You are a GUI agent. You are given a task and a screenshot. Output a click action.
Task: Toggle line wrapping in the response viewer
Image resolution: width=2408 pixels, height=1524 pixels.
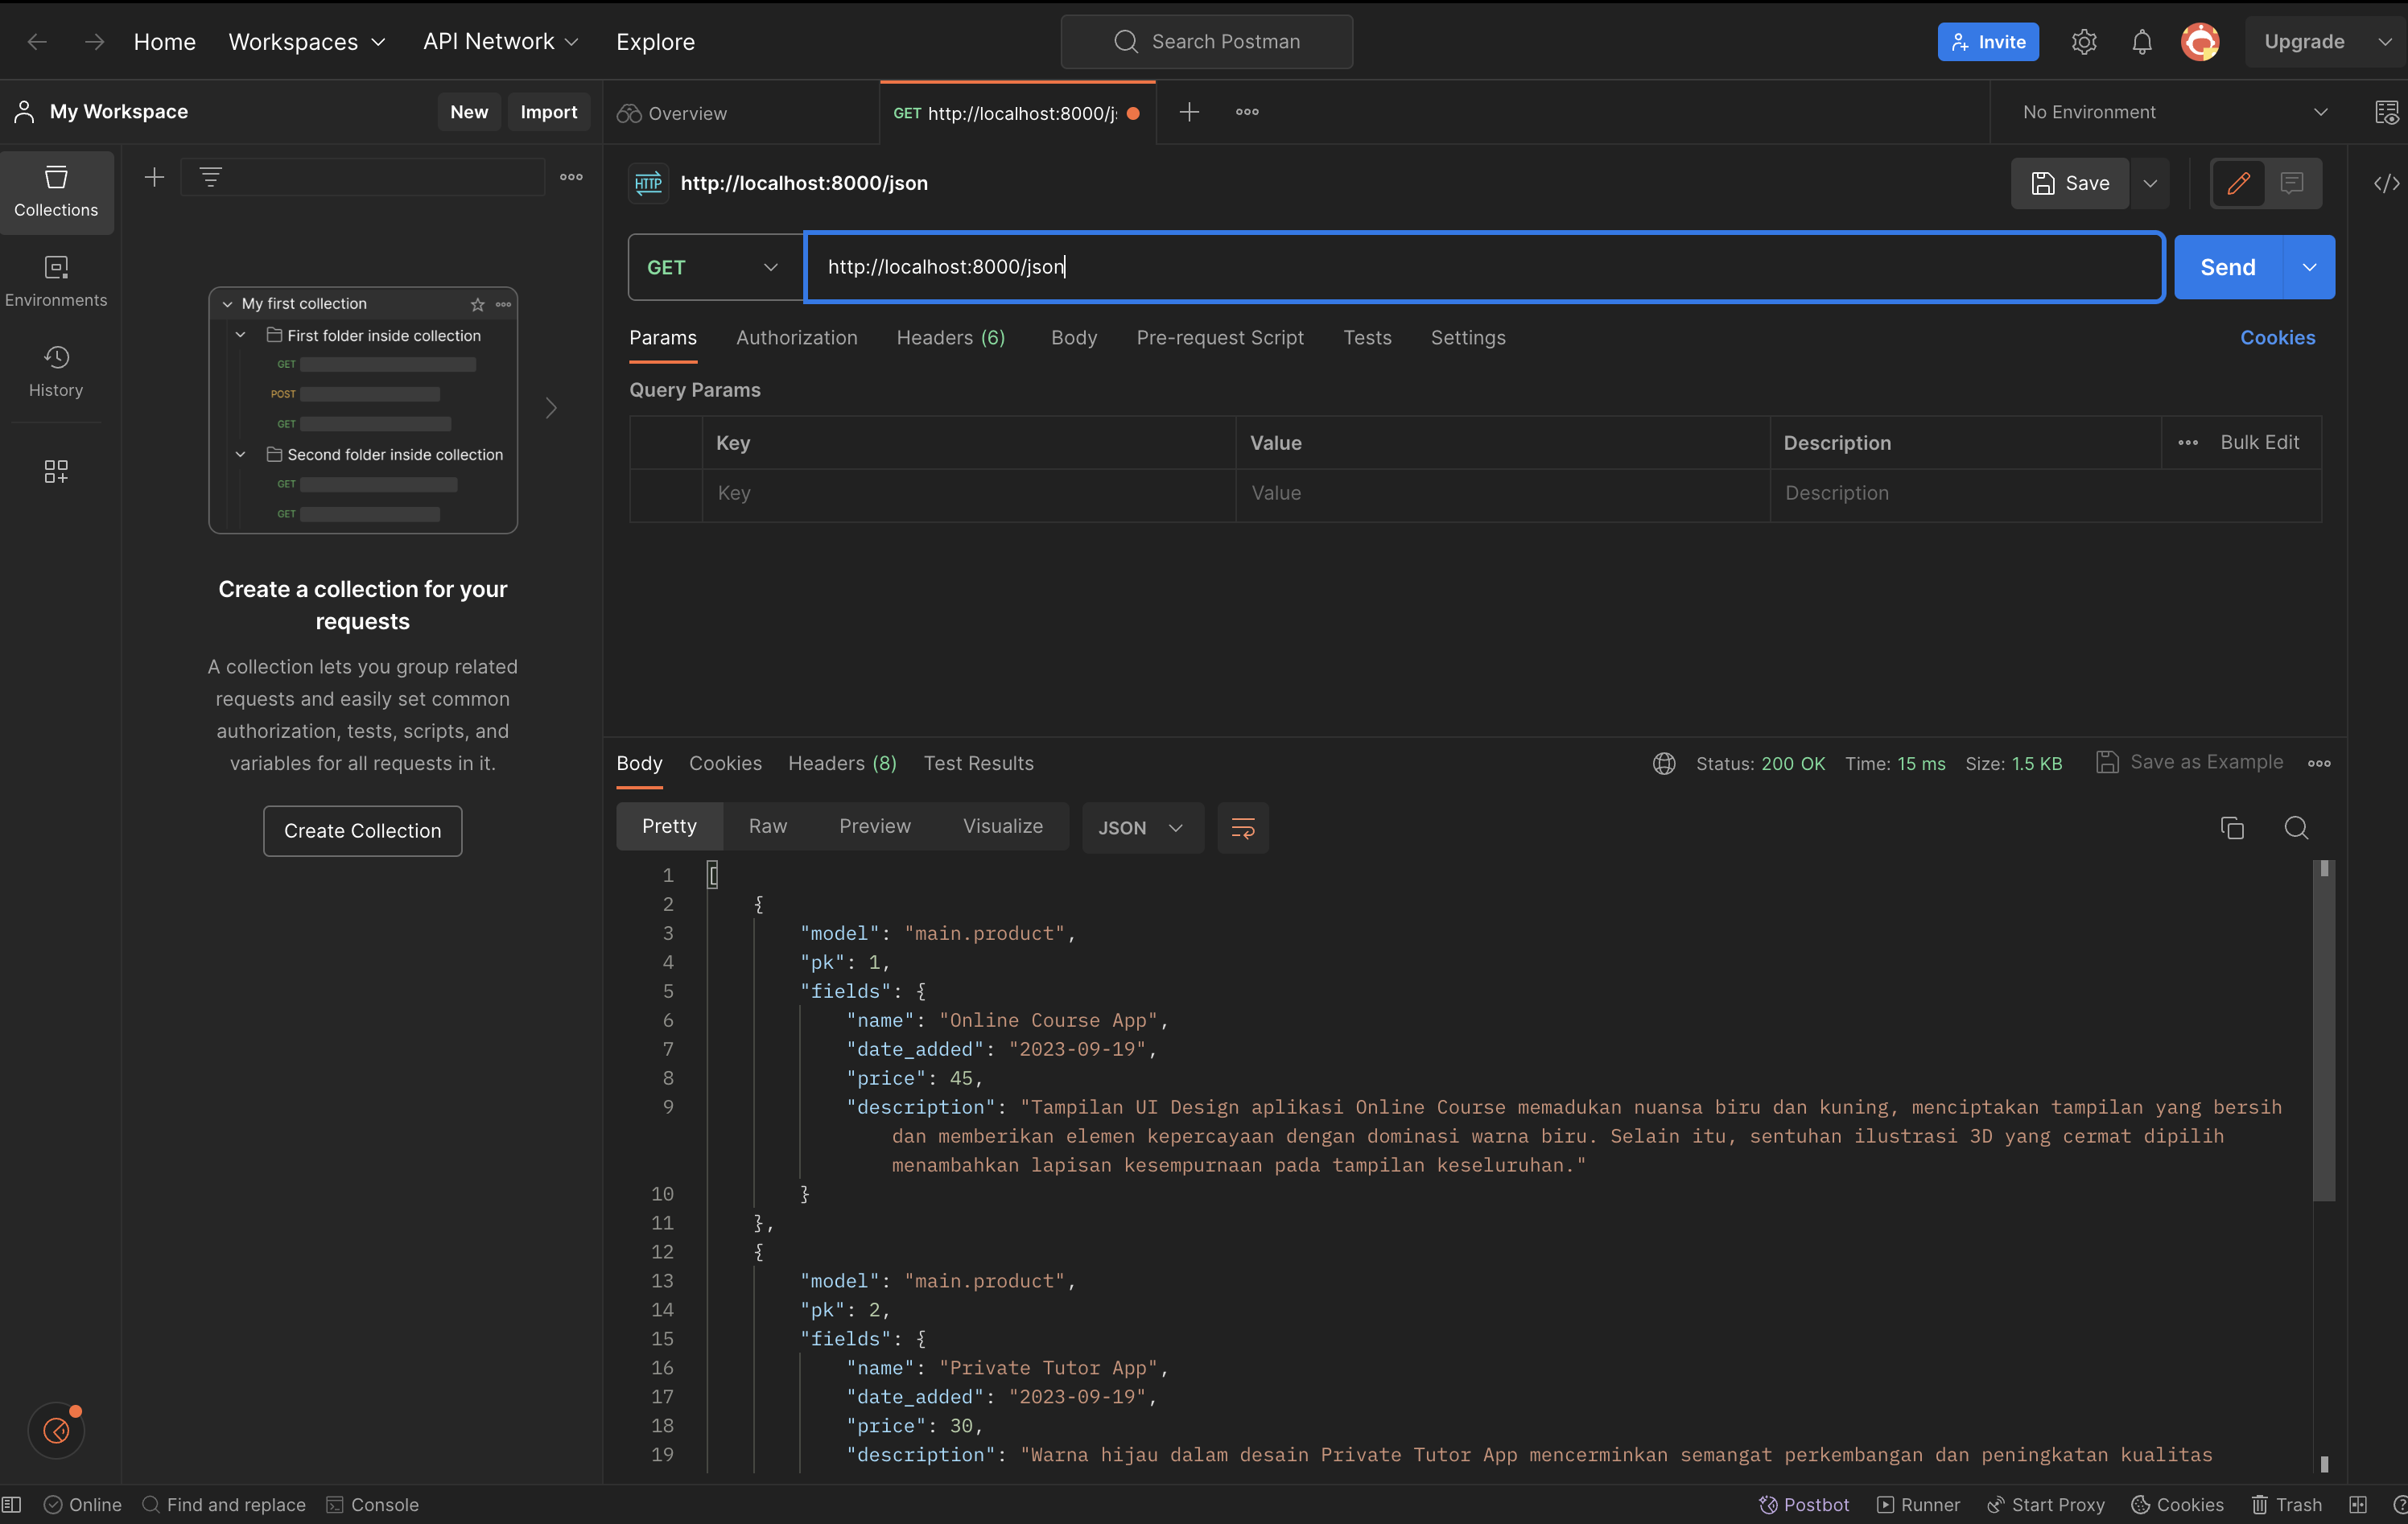pos(1242,828)
